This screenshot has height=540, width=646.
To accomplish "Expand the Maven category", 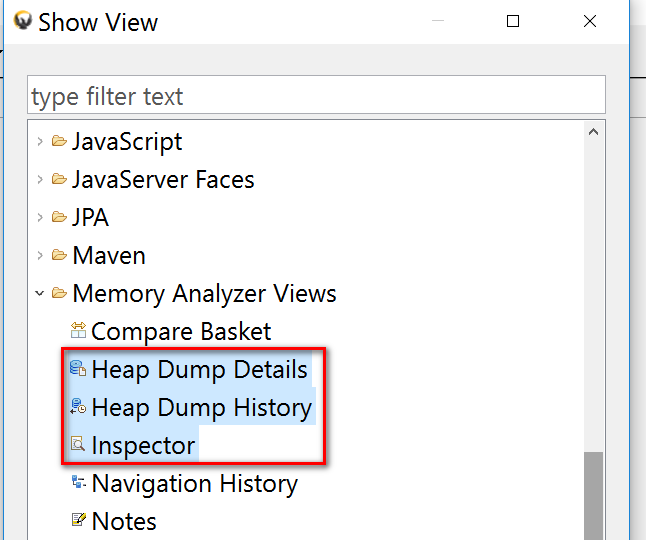I will tap(40, 255).
